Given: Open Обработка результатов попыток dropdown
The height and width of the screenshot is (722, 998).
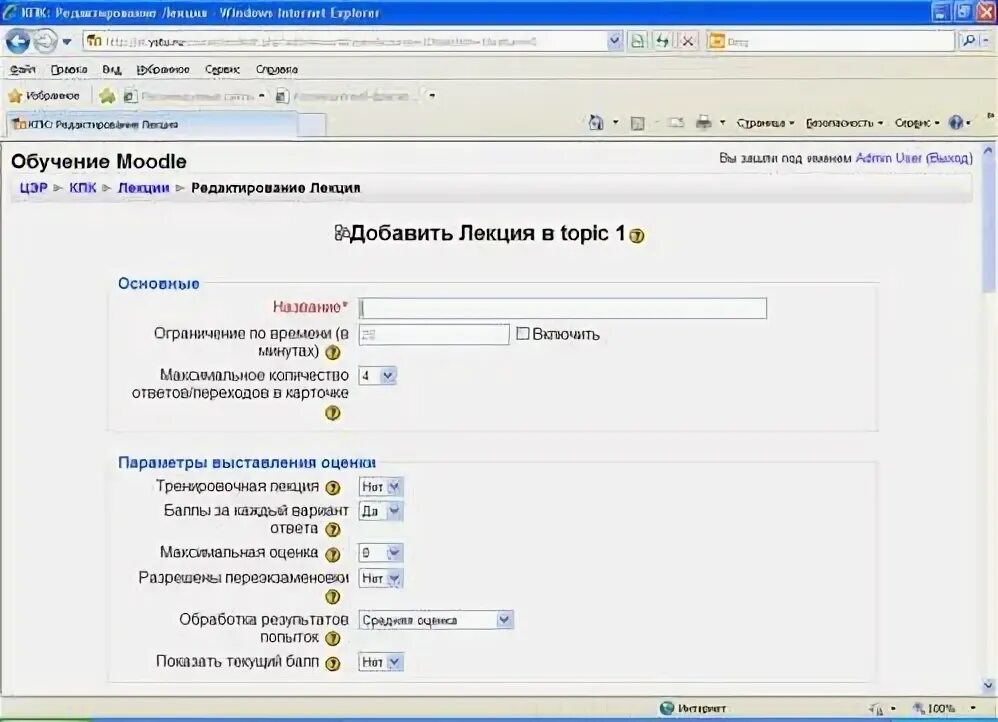Looking at the screenshot, I should (436, 620).
